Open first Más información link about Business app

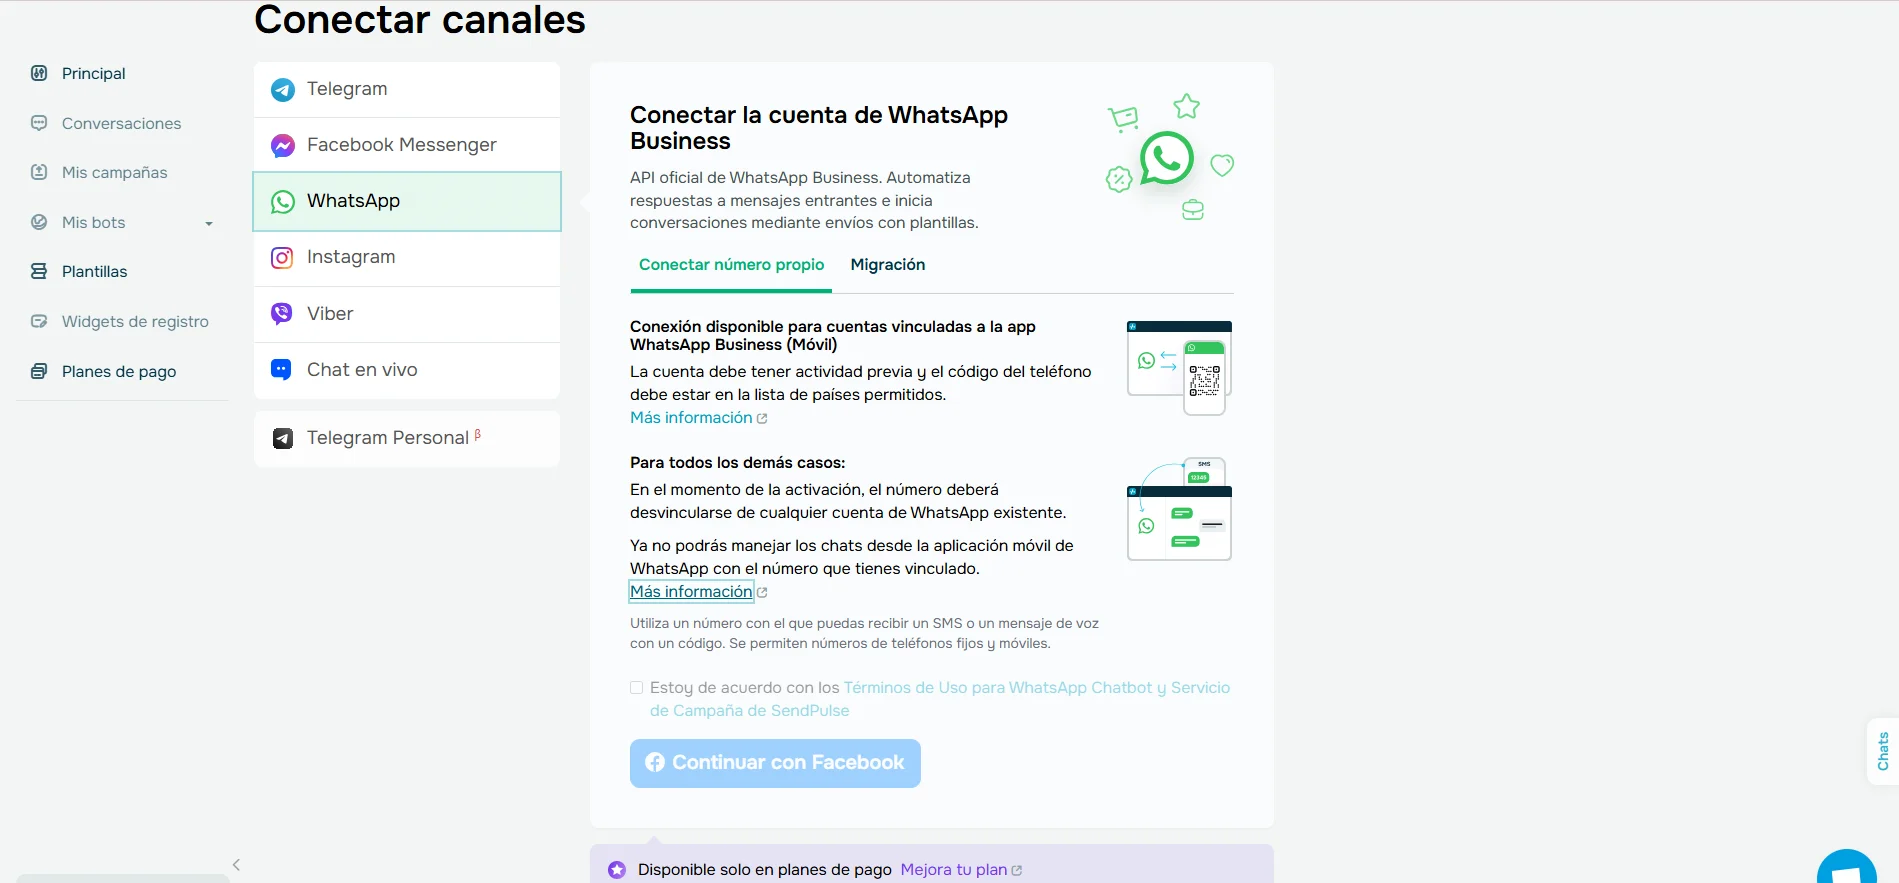click(691, 418)
